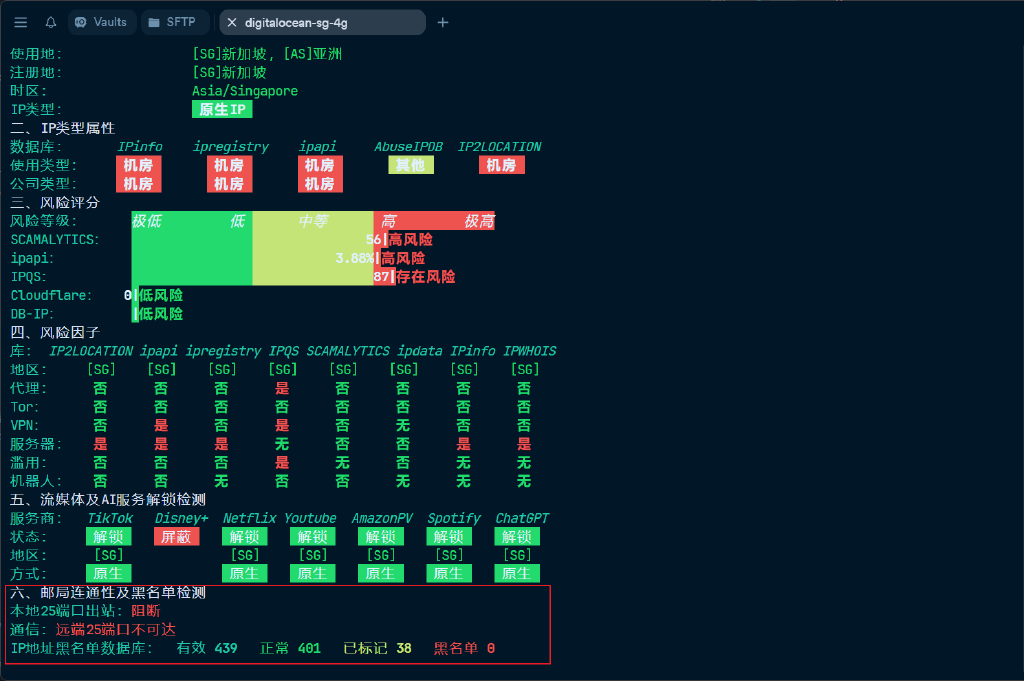This screenshot has width=1024, height=681.
Task: Open the sidebar hamburger menu
Action: 20,22
